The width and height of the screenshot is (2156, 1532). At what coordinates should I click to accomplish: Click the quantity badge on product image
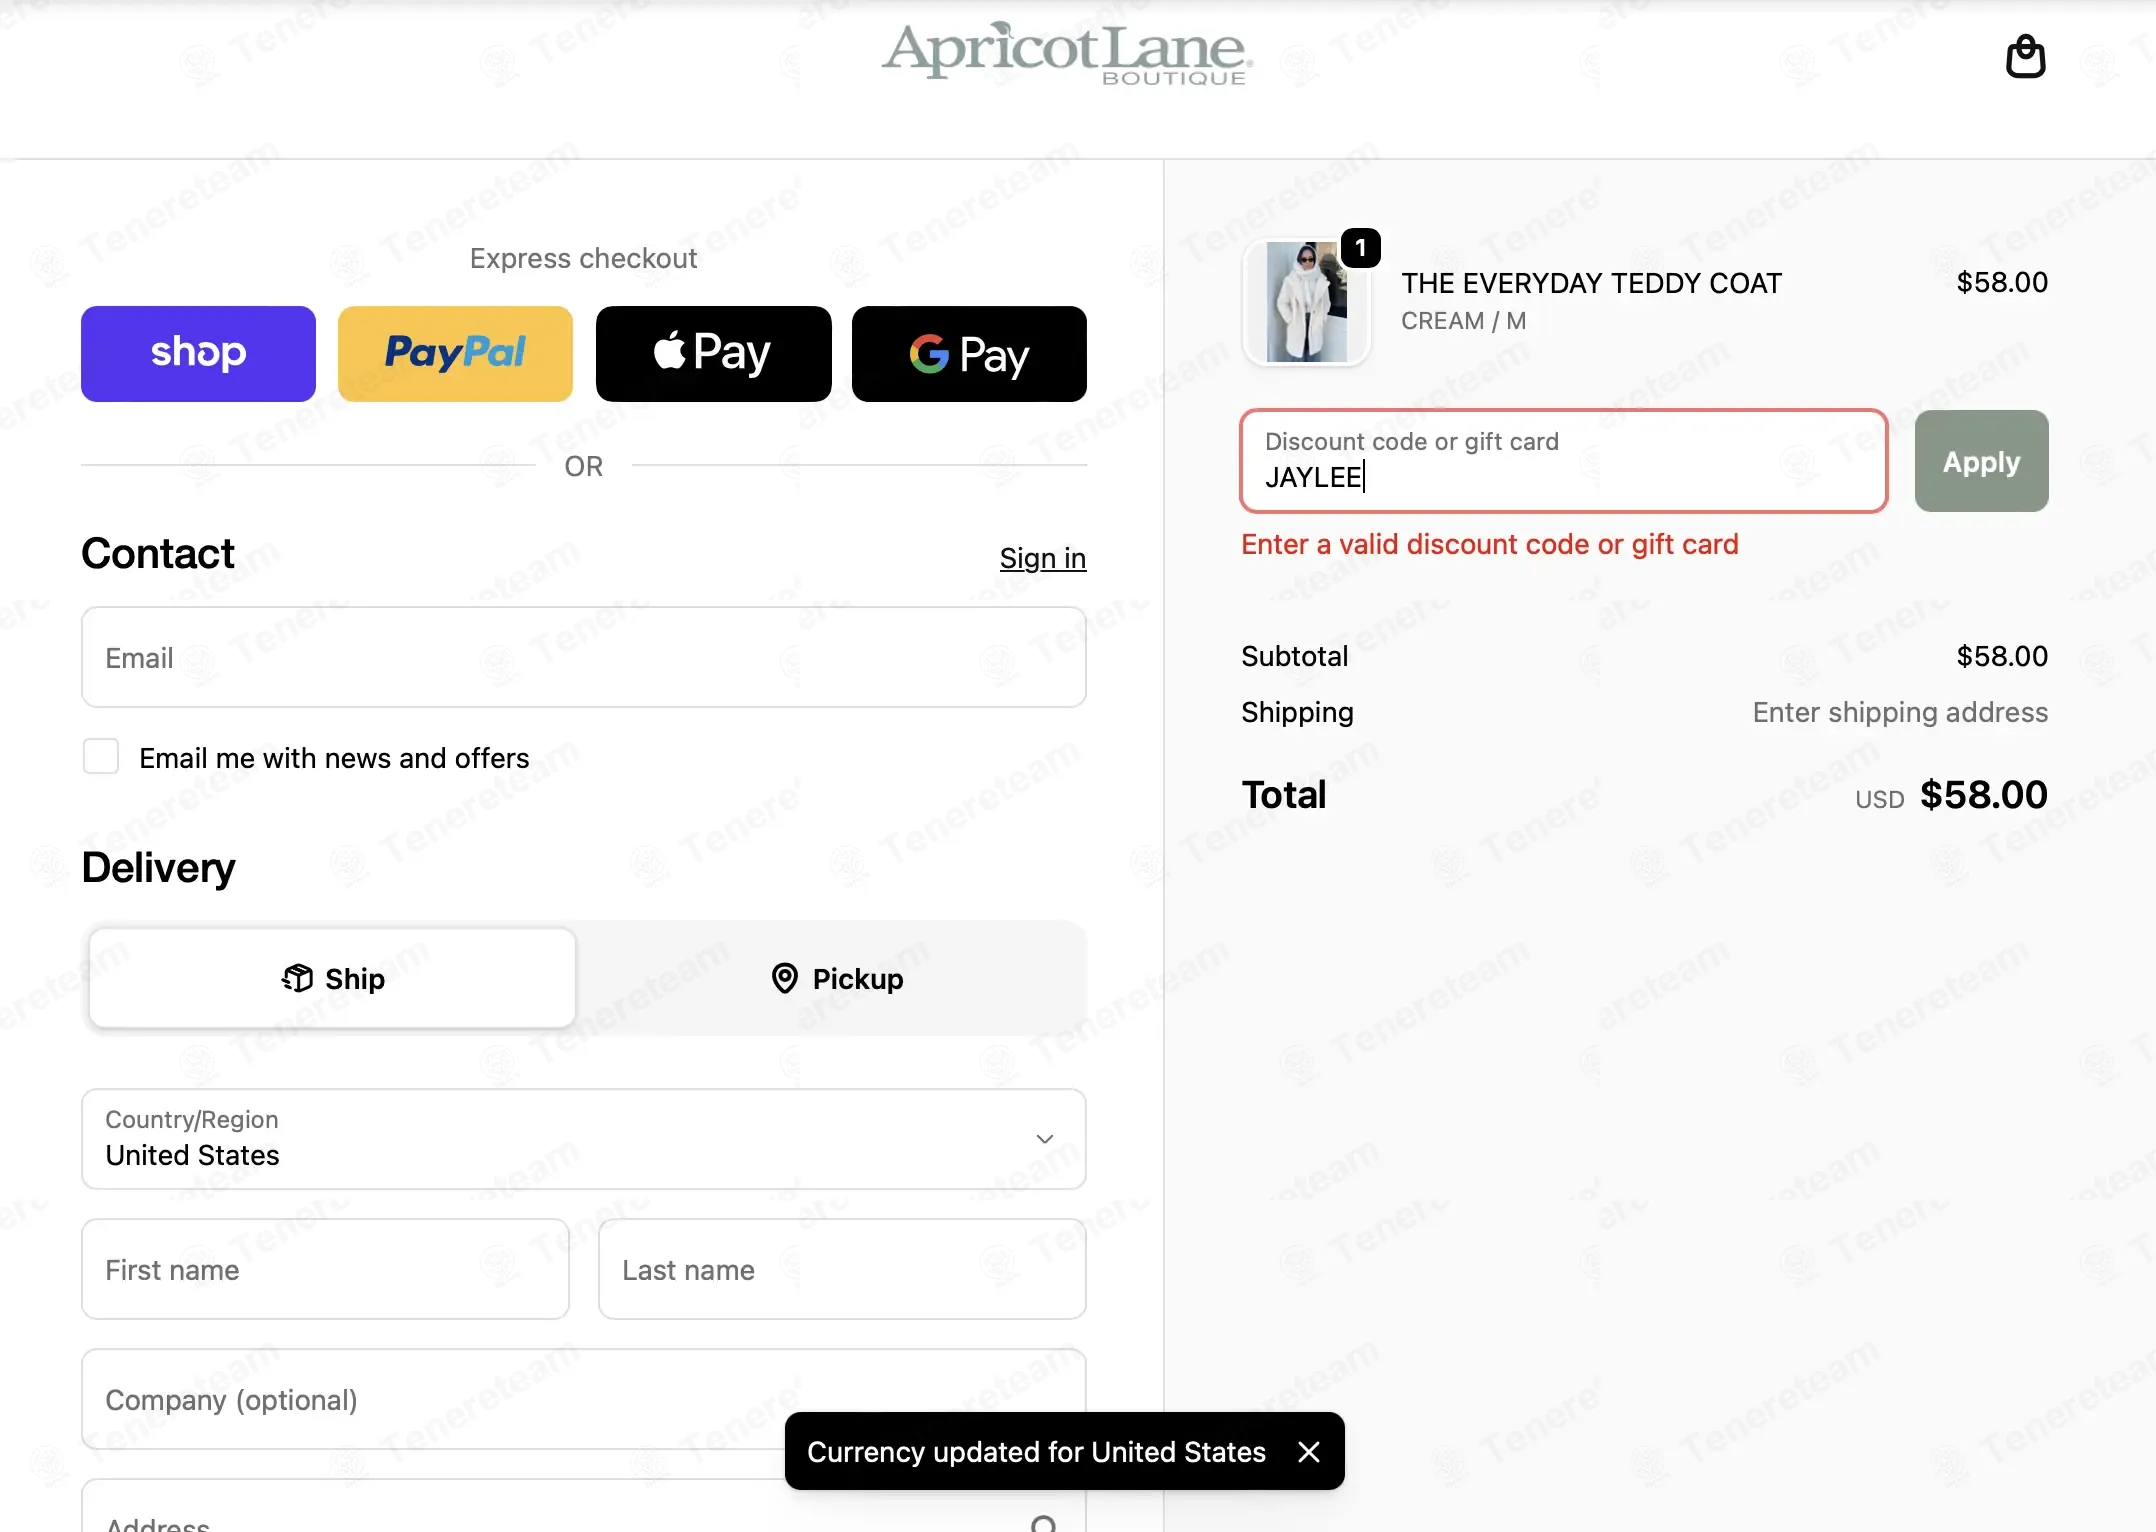point(1360,247)
